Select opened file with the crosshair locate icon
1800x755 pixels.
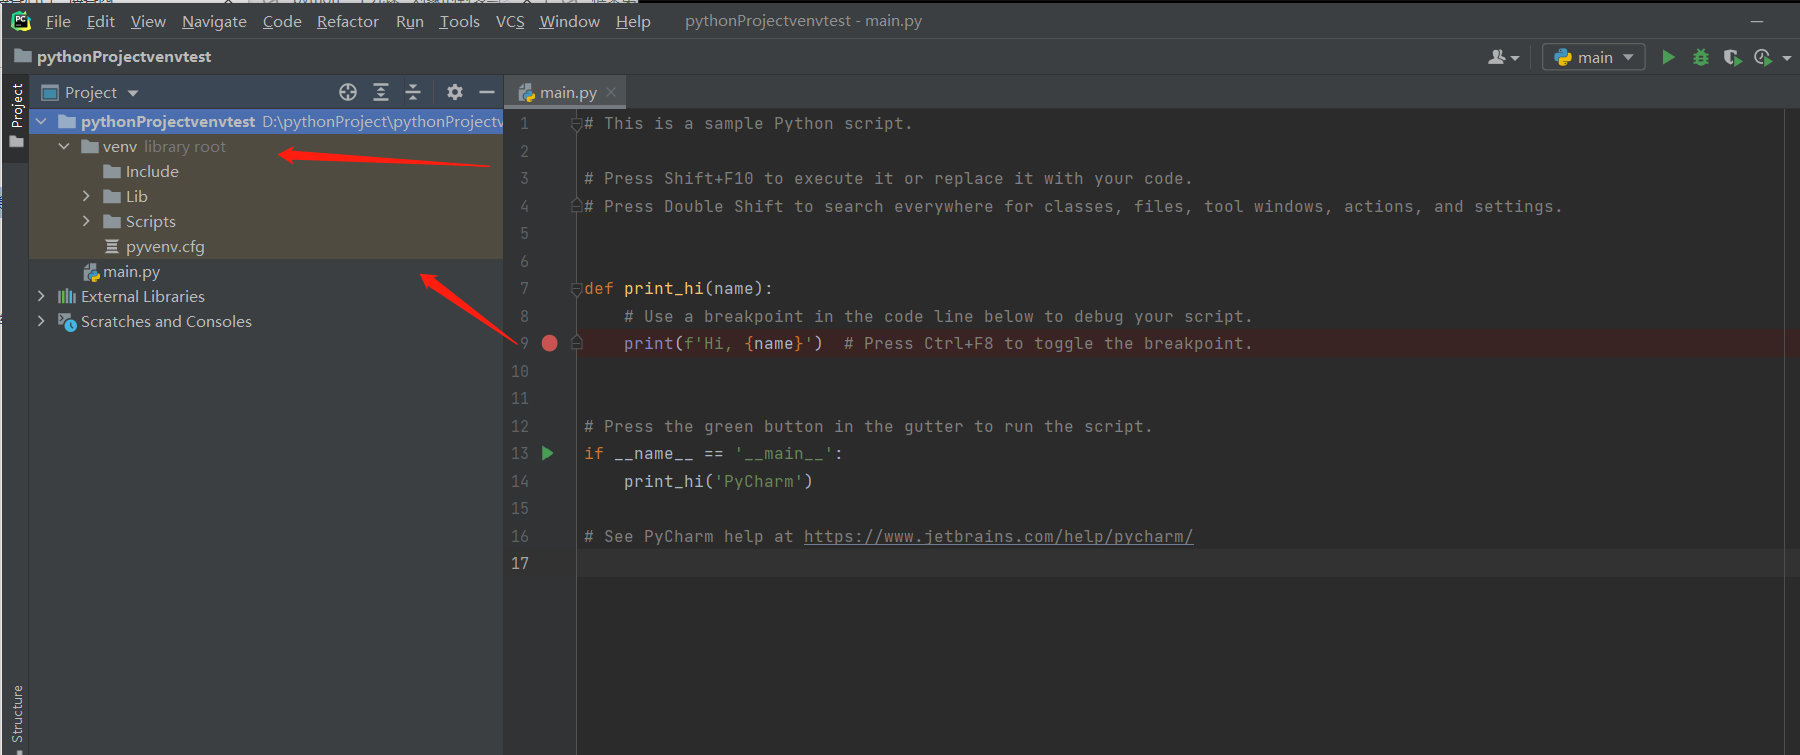point(348,92)
